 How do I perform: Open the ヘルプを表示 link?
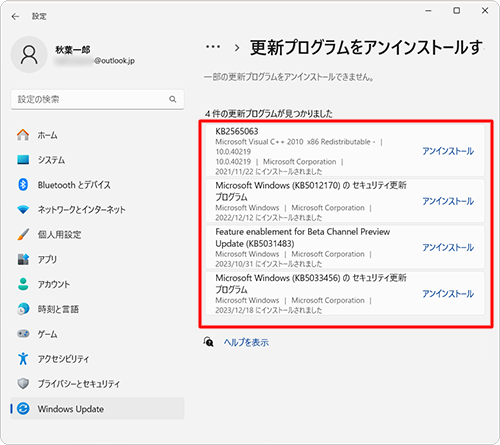(246, 342)
